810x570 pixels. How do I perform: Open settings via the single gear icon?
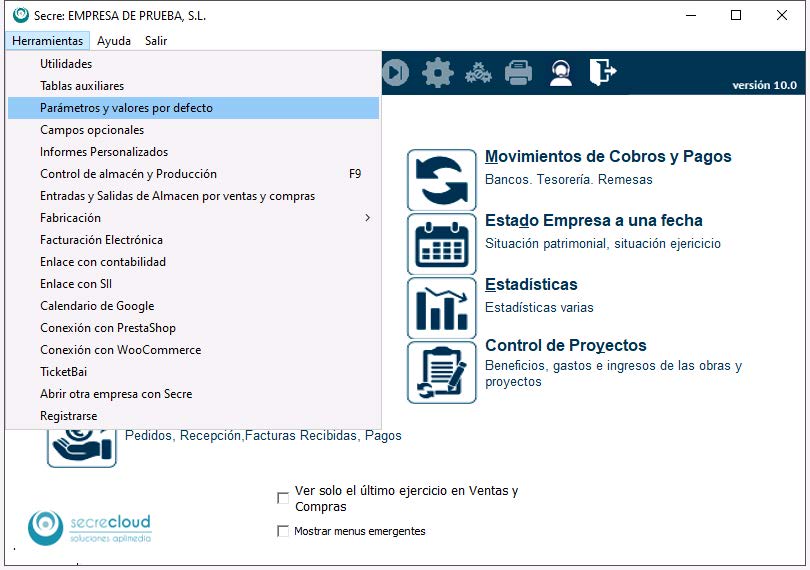(x=437, y=73)
